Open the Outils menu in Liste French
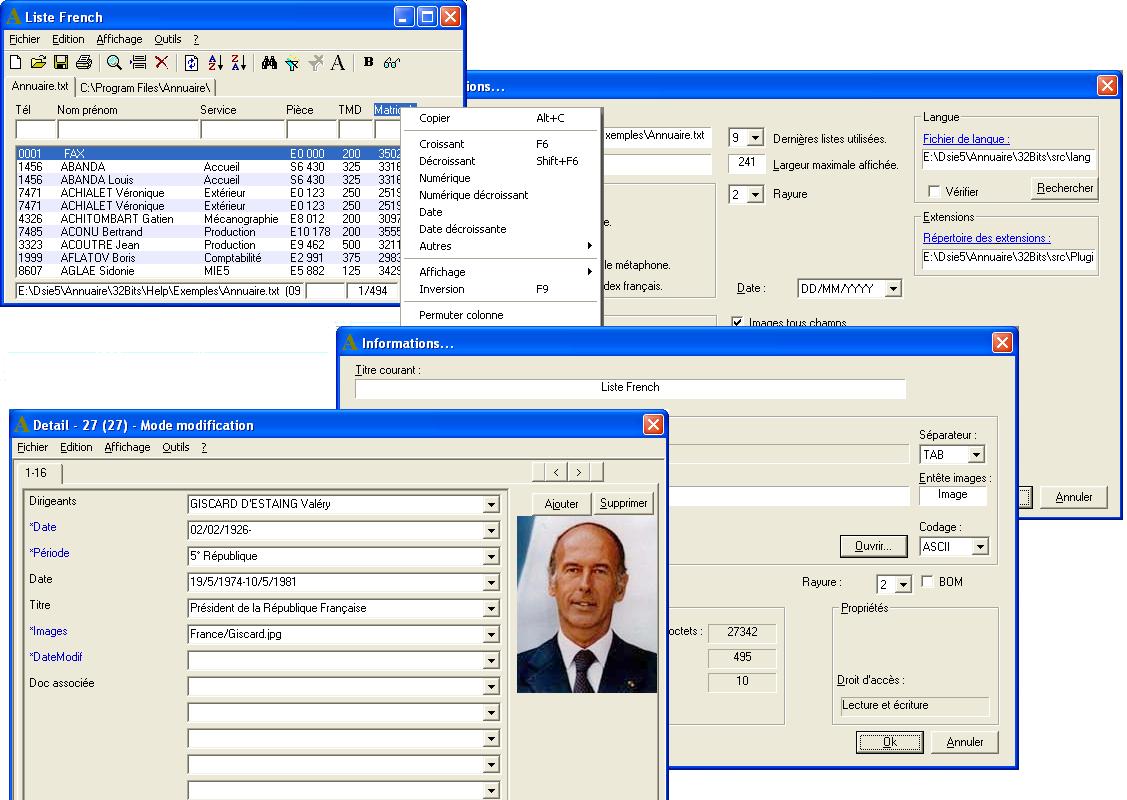This screenshot has height=800, width=1127. coord(167,39)
